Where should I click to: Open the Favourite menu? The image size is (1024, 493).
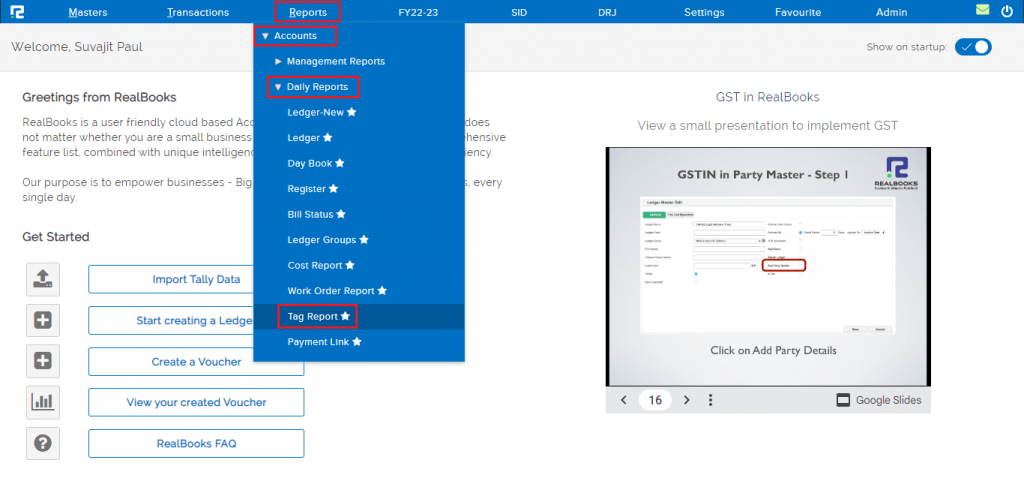pos(798,12)
